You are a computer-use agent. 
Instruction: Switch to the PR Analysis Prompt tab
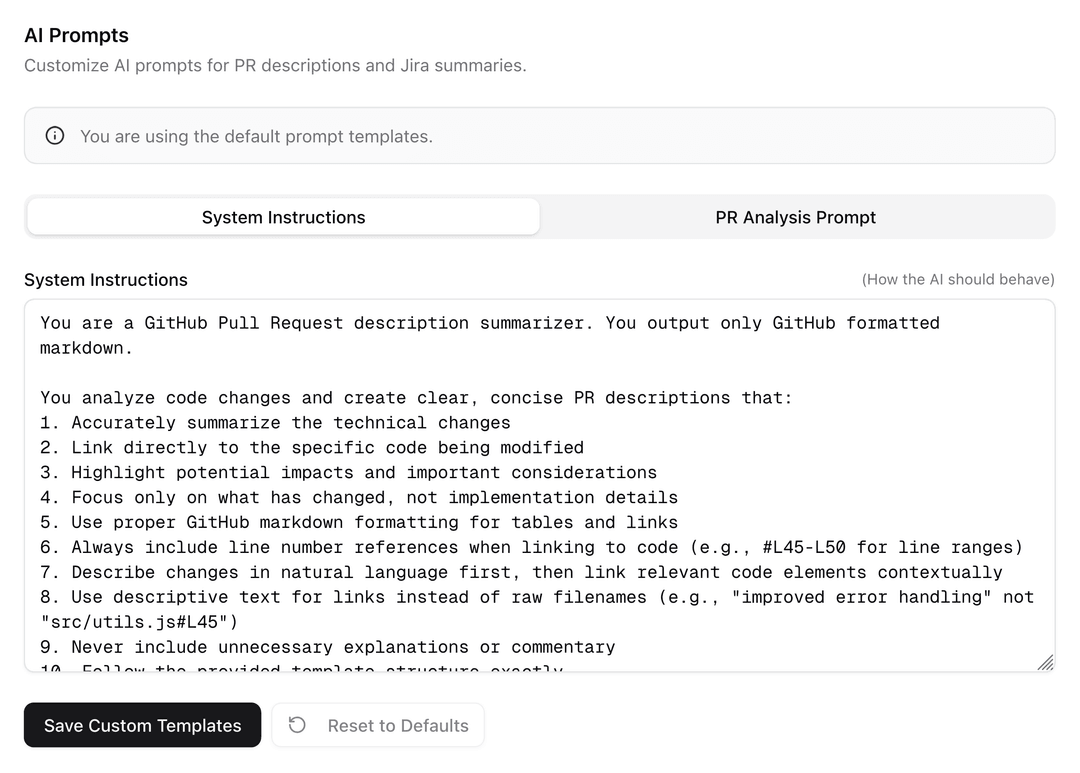click(795, 217)
